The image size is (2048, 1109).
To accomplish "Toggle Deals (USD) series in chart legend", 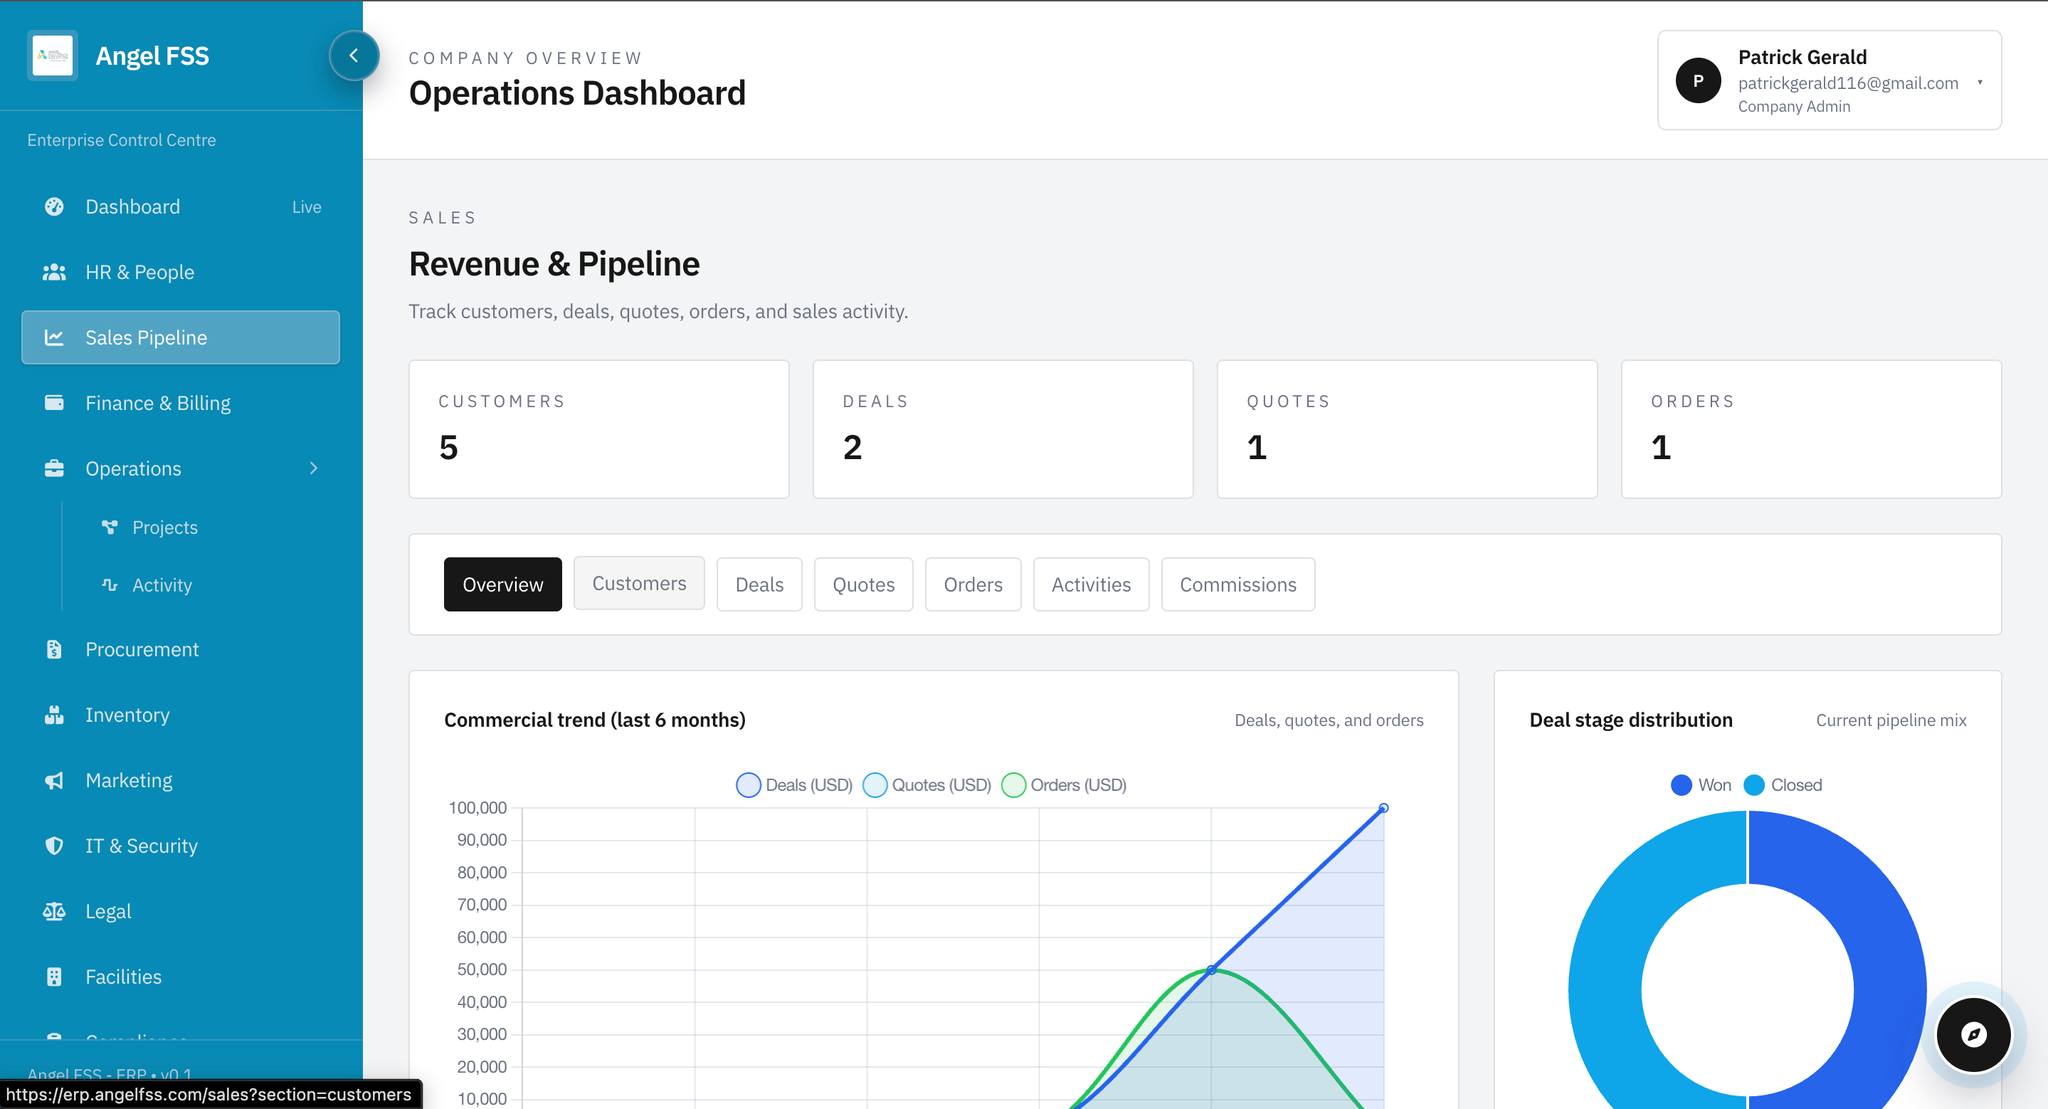I will click(794, 785).
